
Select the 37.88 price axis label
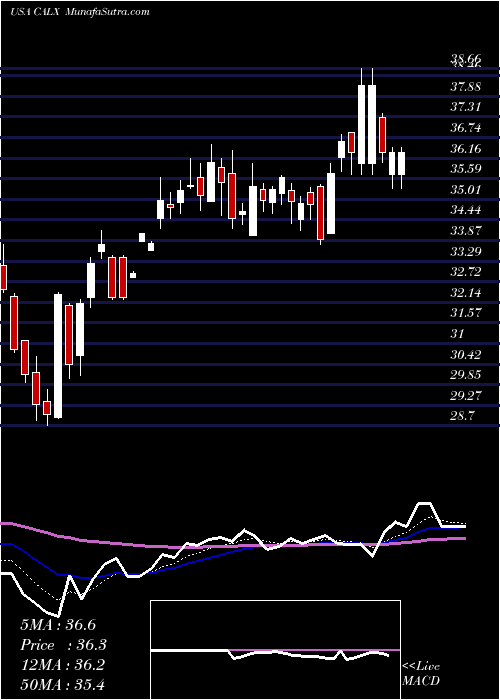click(x=466, y=87)
